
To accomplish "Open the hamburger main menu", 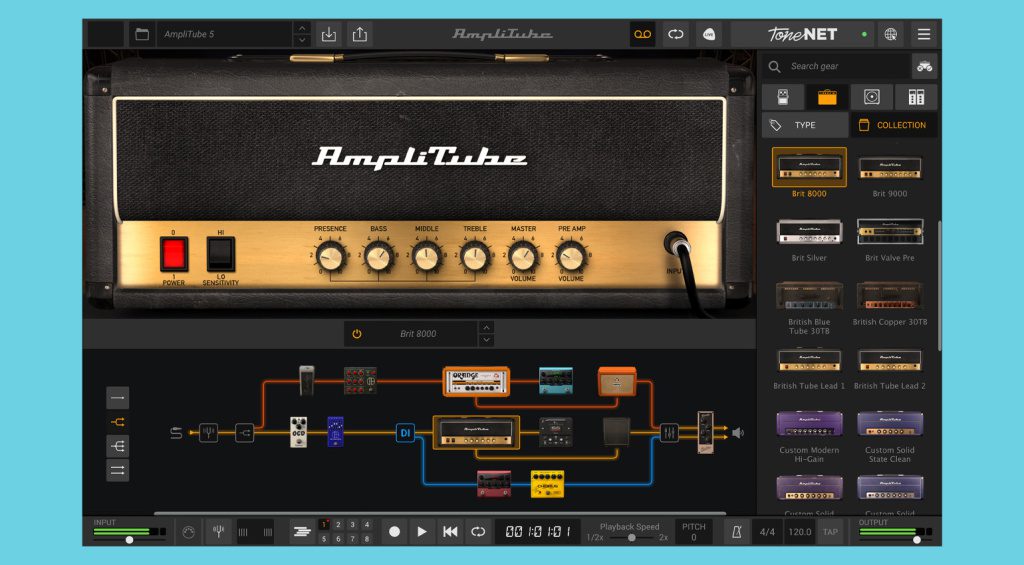I will [923, 34].
